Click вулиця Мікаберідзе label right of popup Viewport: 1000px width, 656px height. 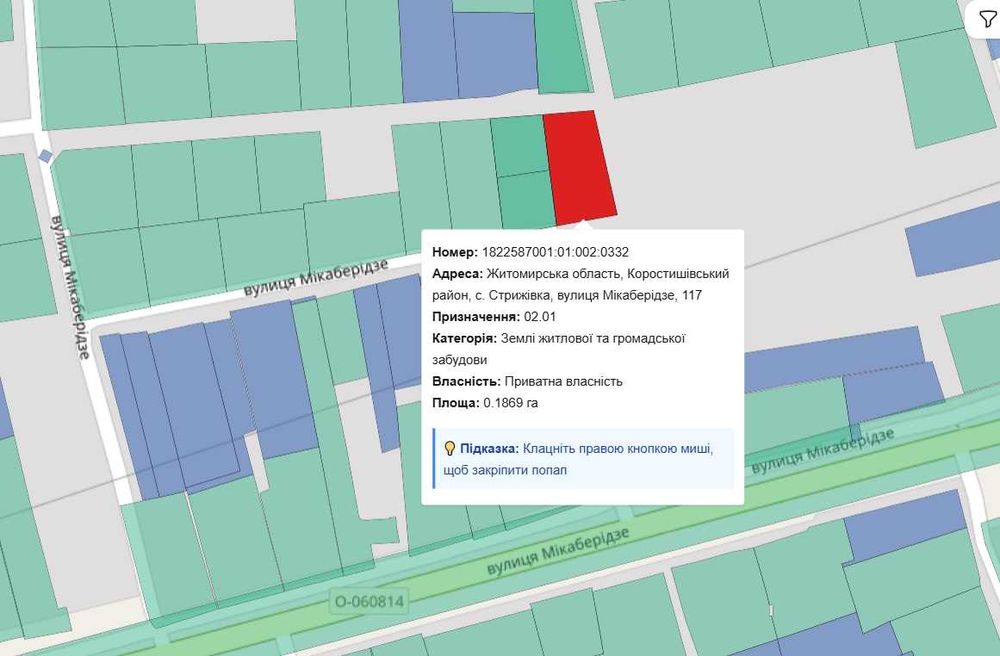click(x=823, y=451)
